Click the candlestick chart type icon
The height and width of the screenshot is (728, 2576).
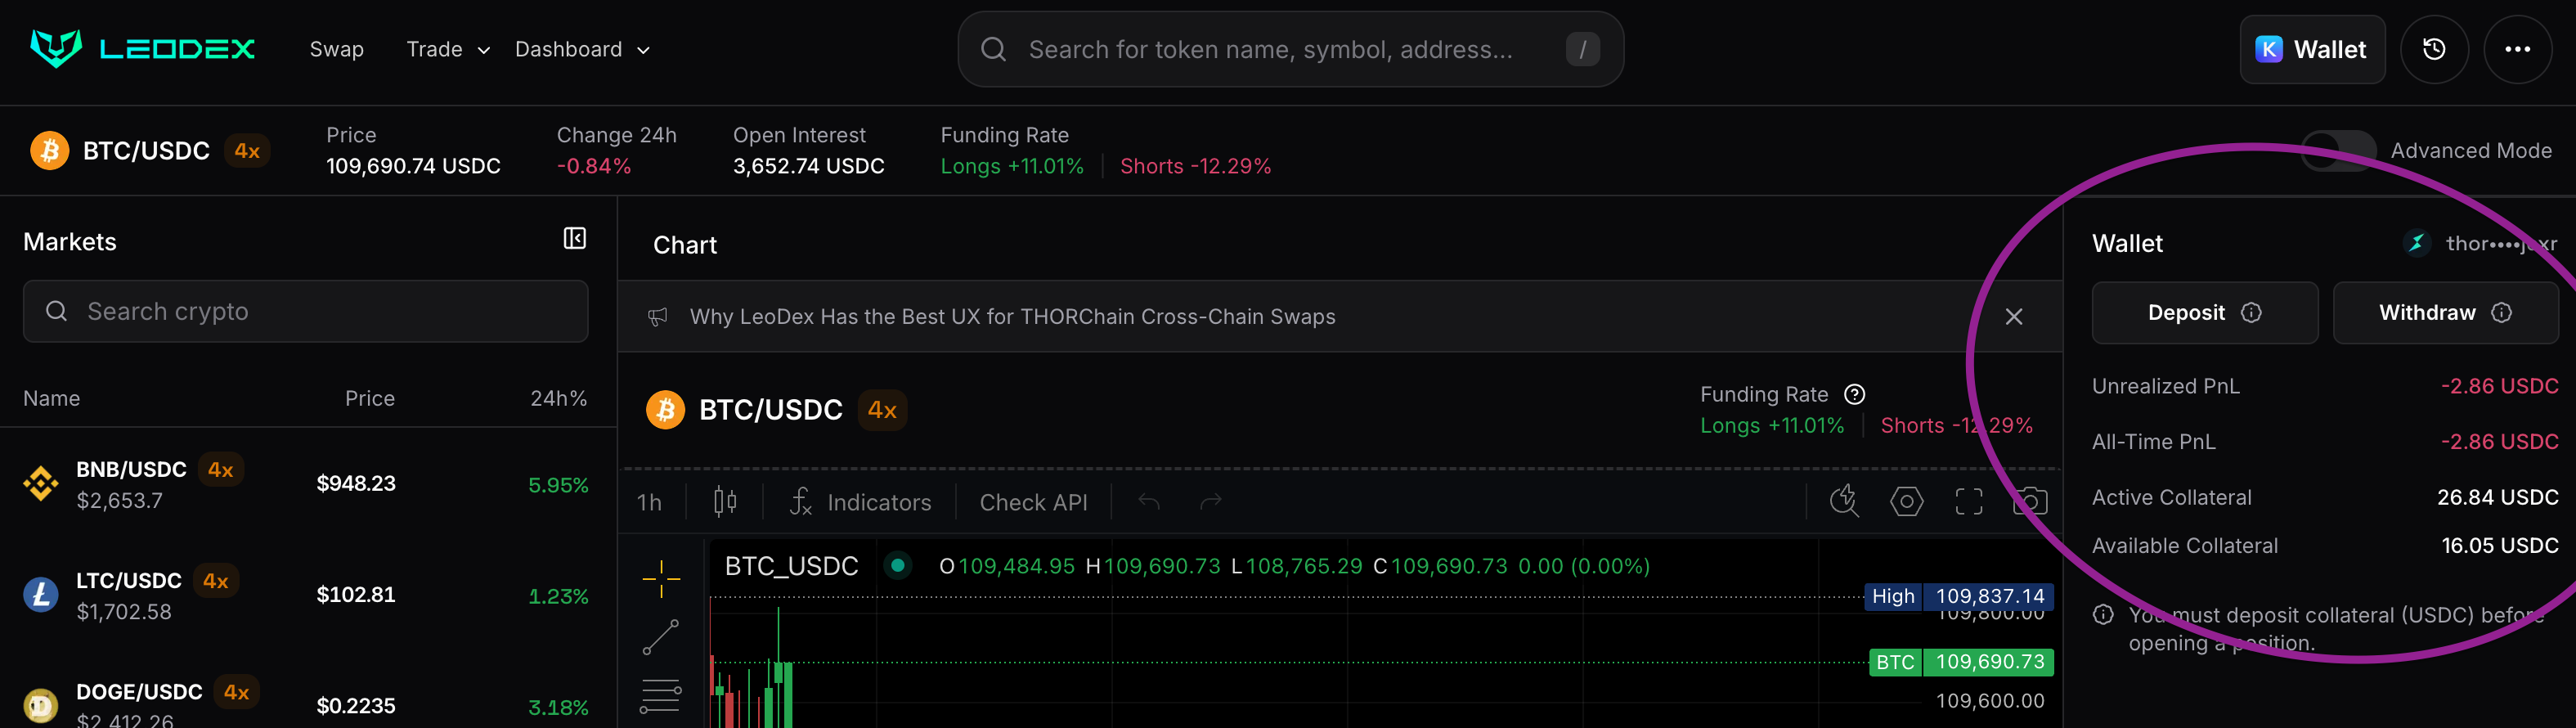tap(725, 501)
